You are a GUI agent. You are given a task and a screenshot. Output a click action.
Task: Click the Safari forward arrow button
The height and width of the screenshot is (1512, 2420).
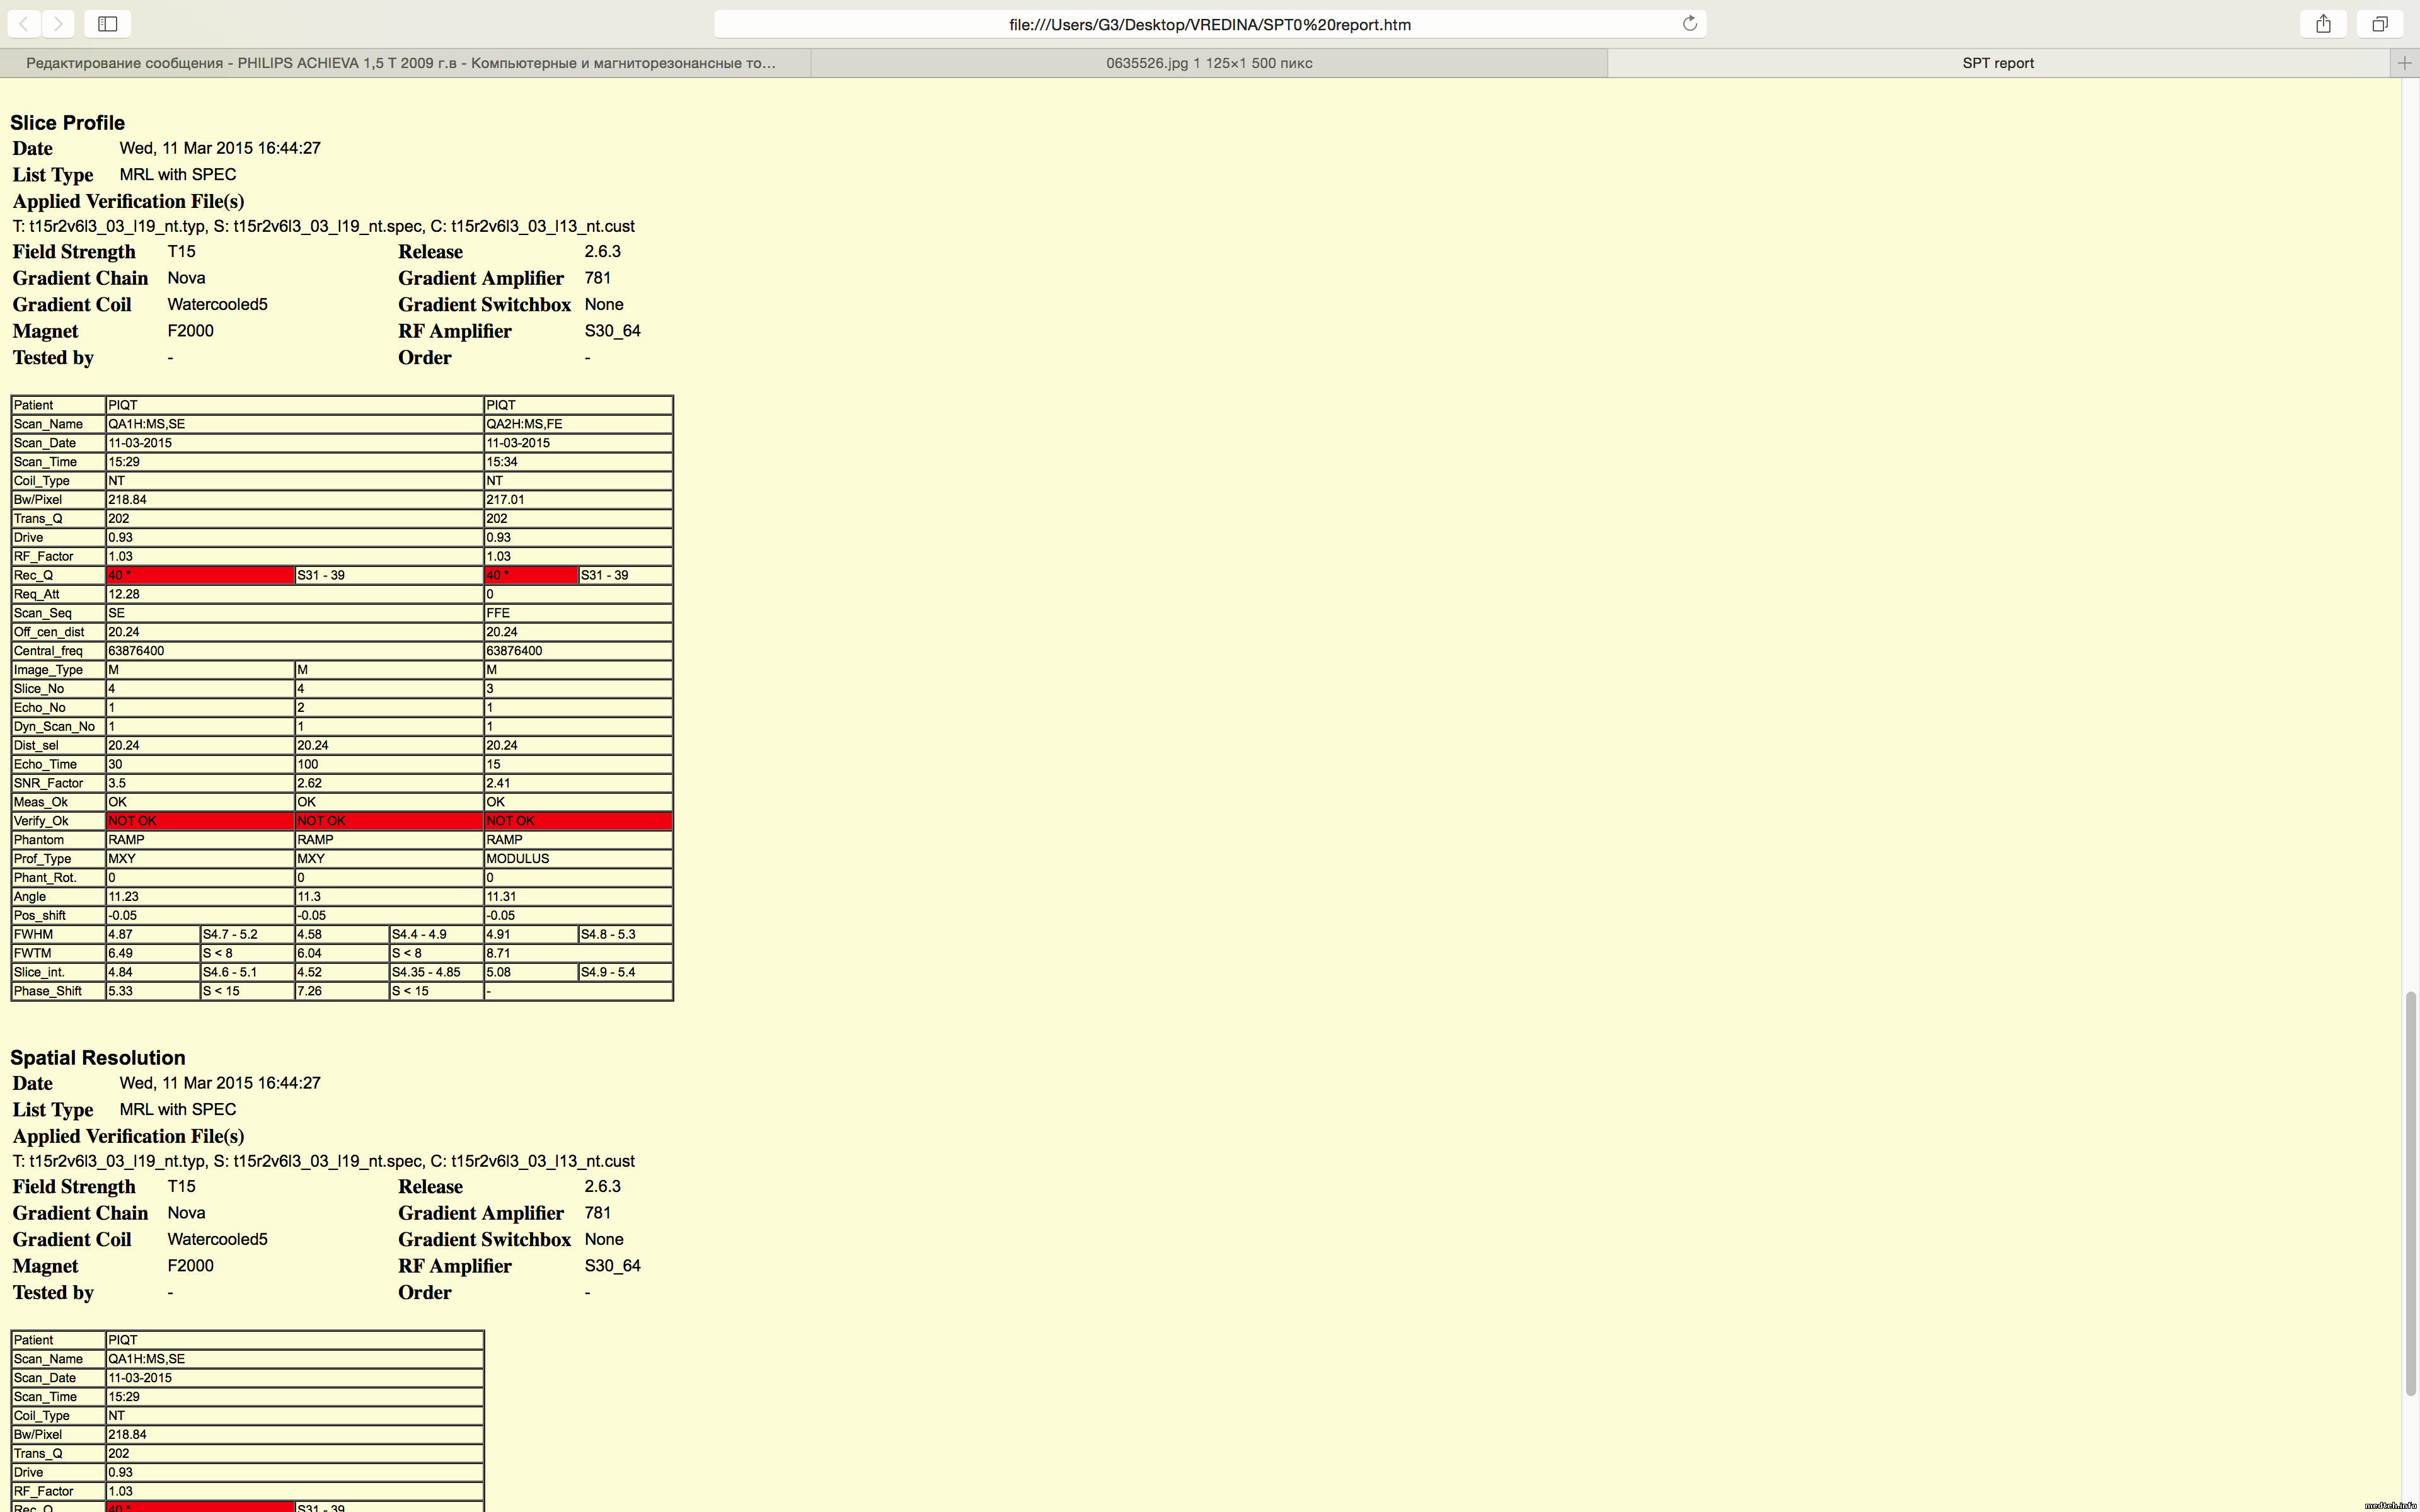pos(58,23)
